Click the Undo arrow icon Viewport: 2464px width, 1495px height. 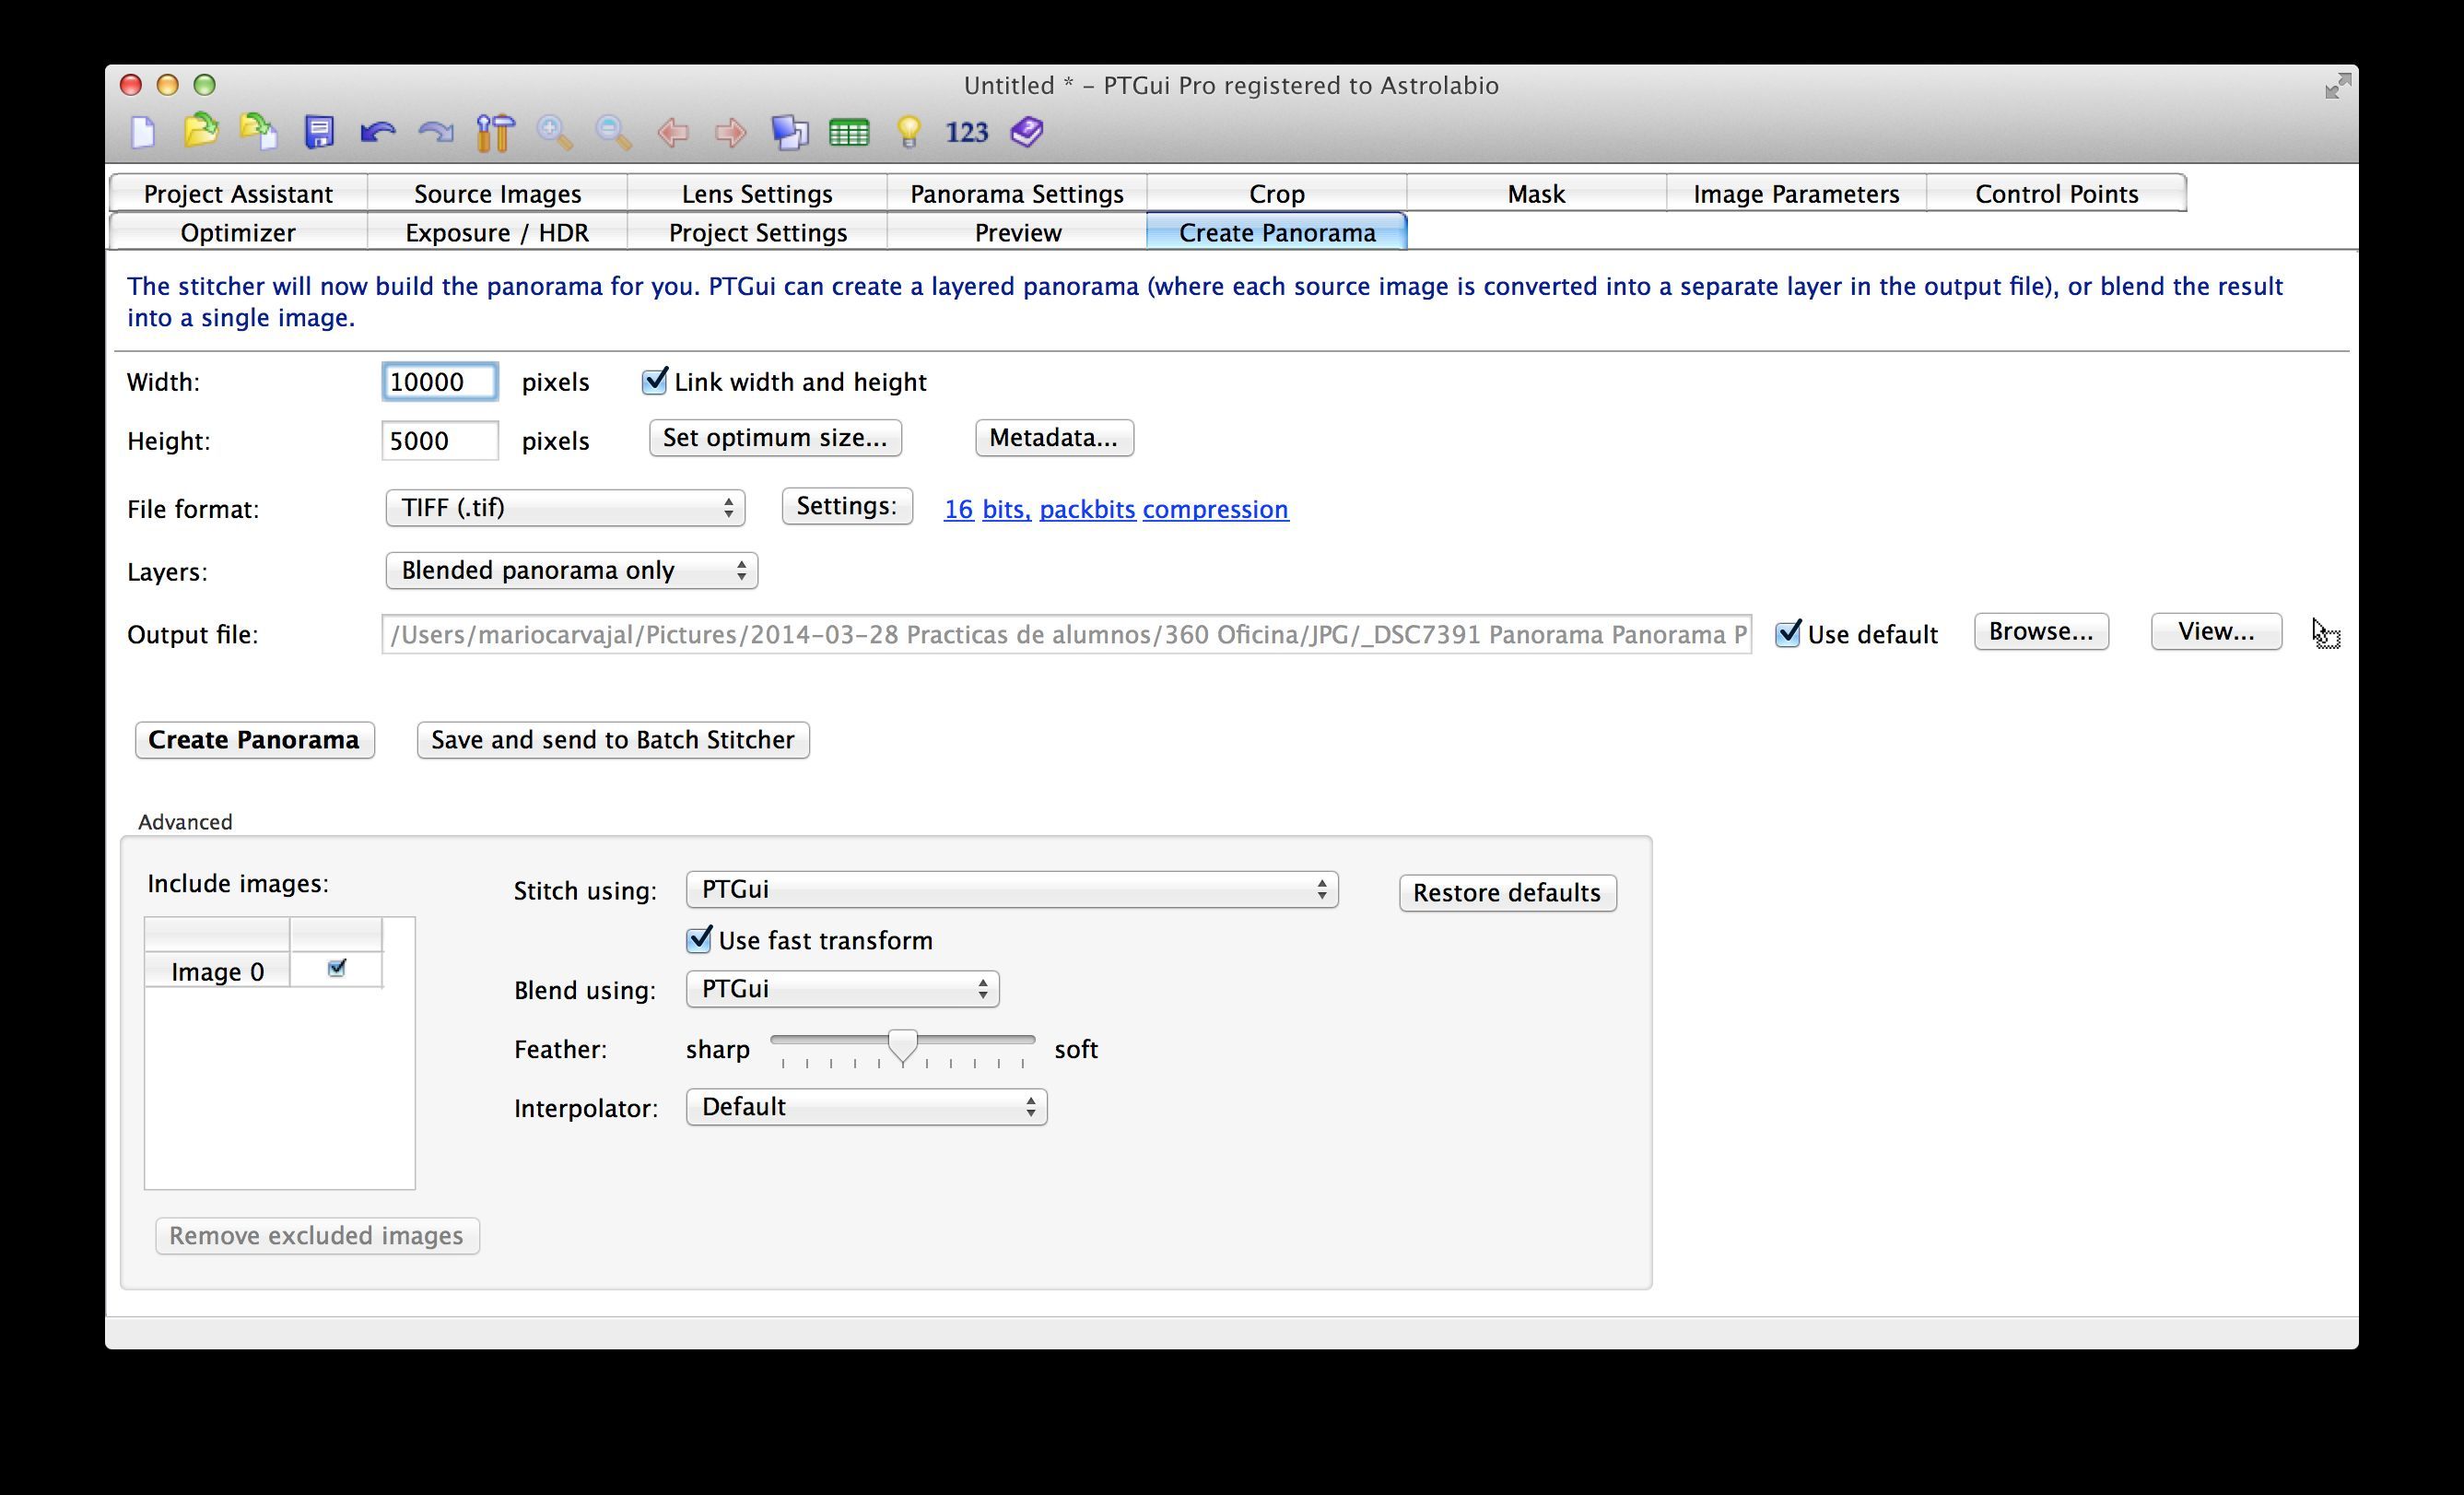(x=377, y=132)
